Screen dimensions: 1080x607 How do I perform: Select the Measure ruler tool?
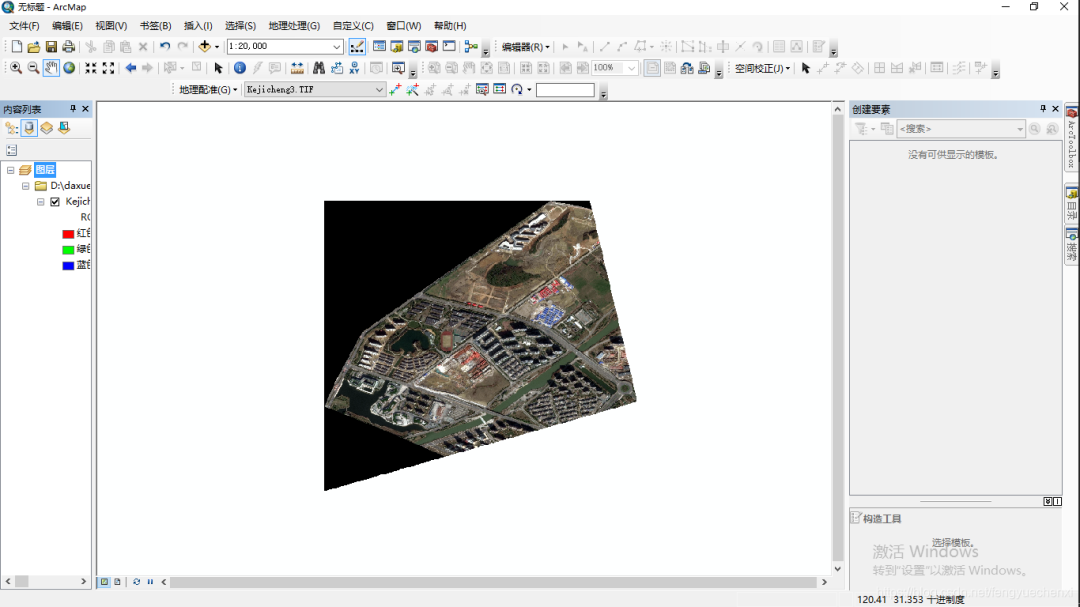[x=297, y=68]
